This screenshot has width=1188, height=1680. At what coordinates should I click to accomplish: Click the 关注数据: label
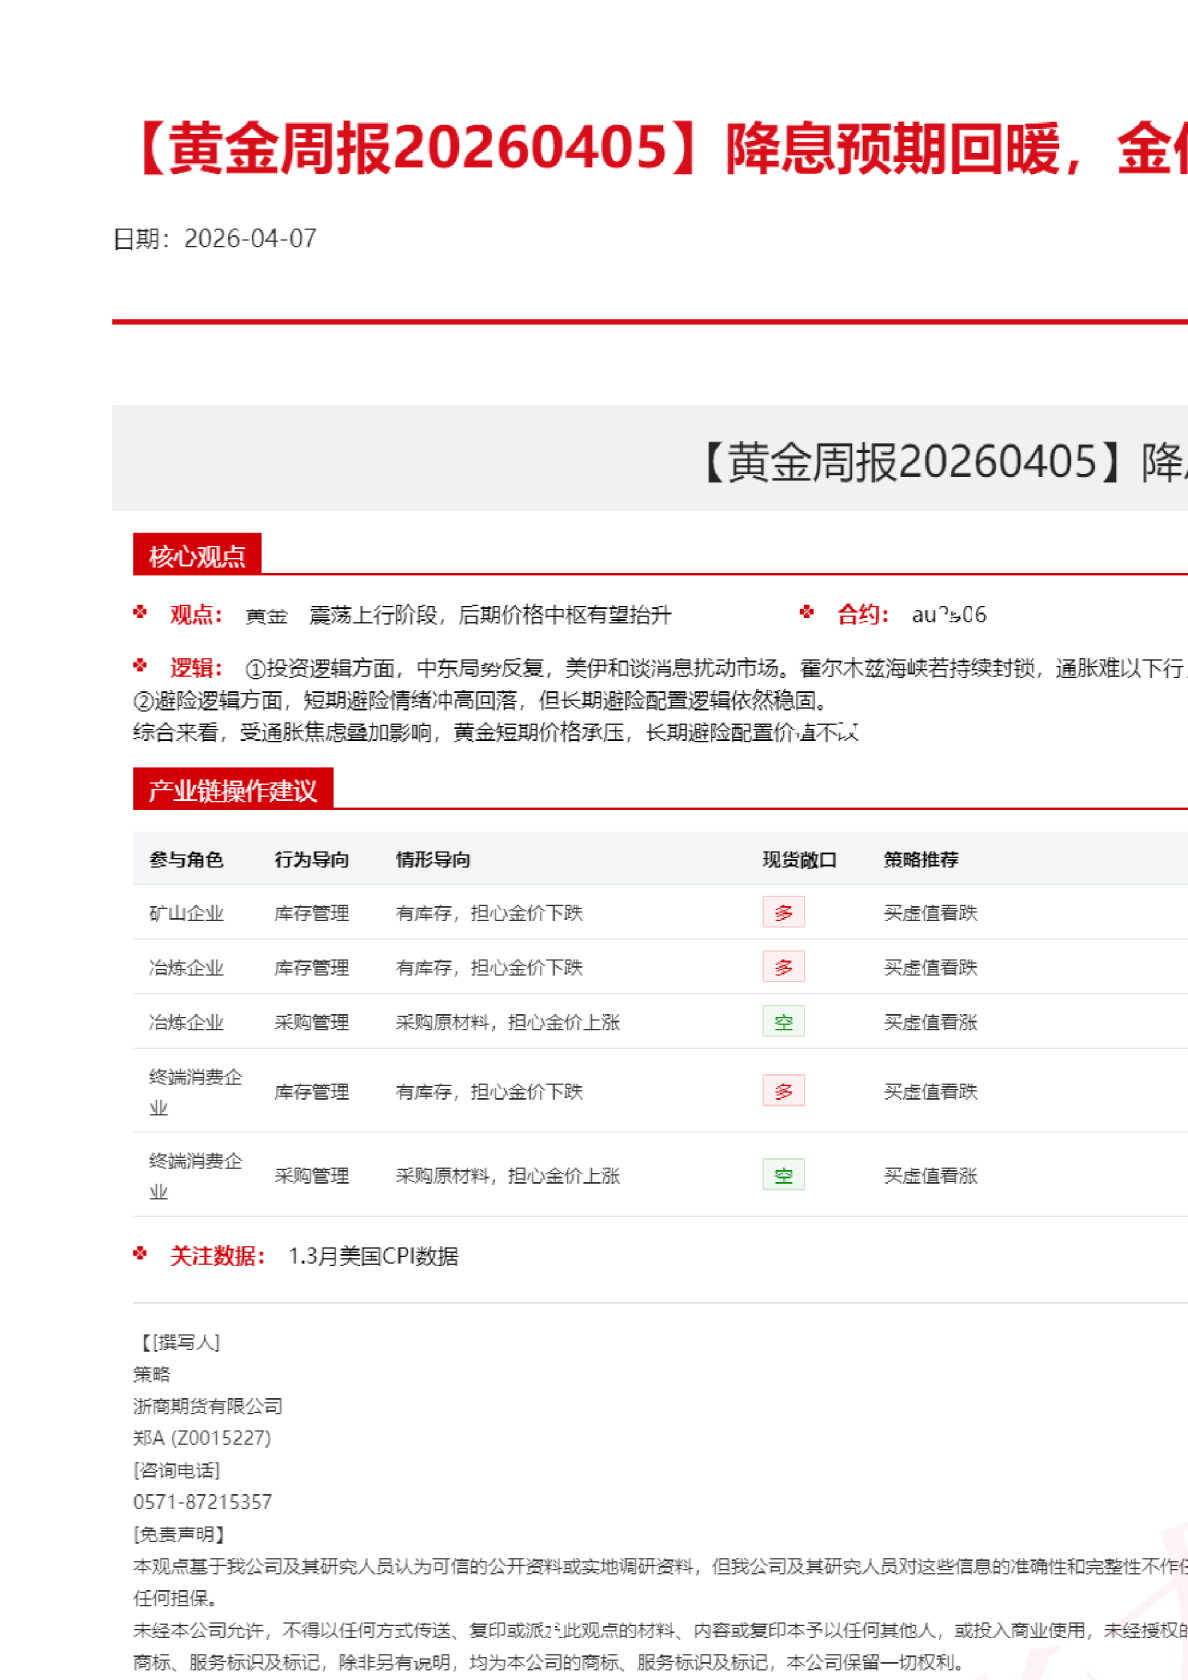tap(217, 1256)
